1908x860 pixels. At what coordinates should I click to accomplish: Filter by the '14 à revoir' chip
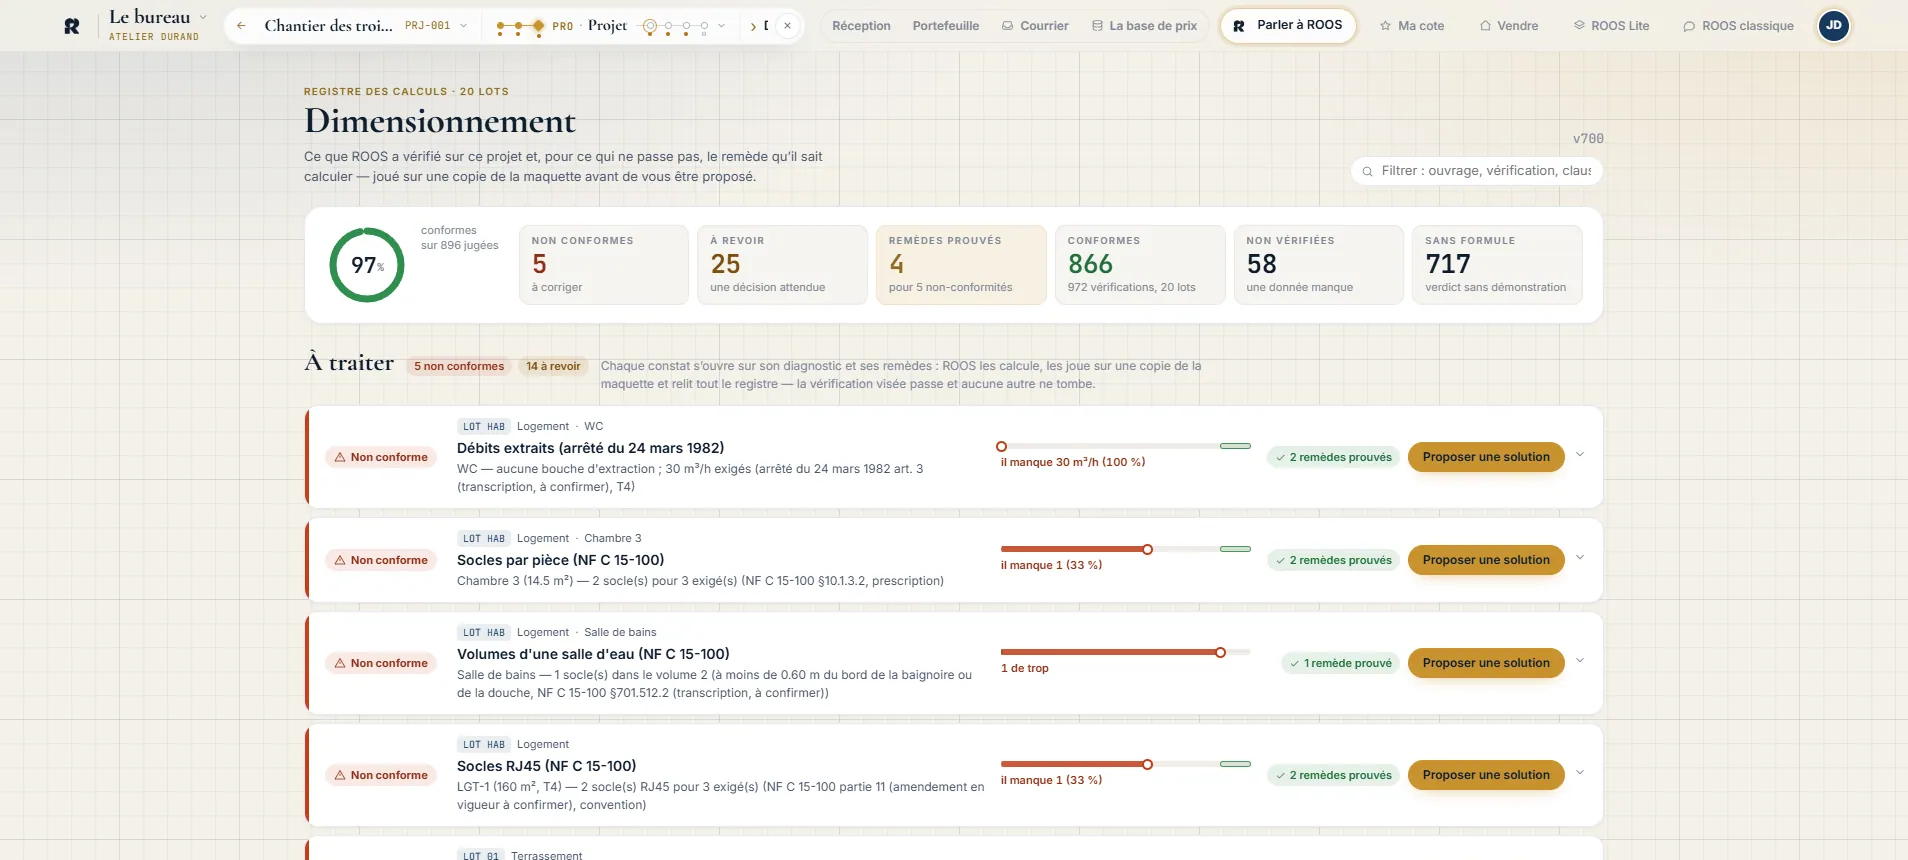point(553,366)
